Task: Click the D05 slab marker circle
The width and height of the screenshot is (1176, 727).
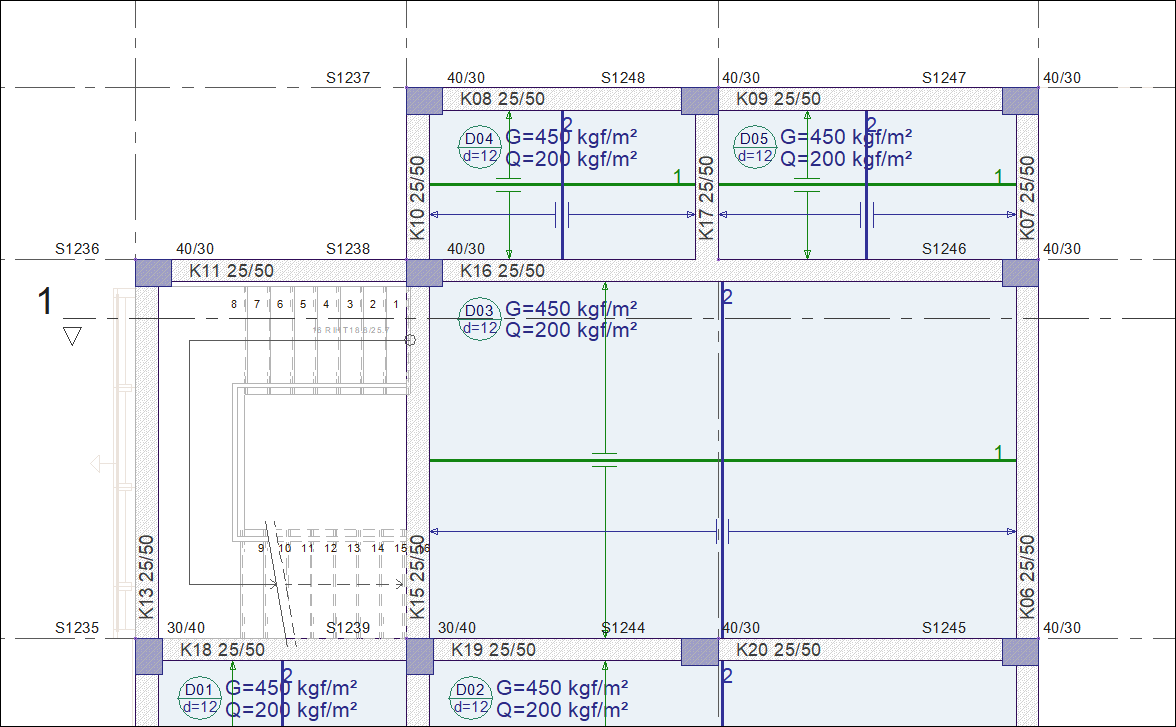Action: (754, 147)
